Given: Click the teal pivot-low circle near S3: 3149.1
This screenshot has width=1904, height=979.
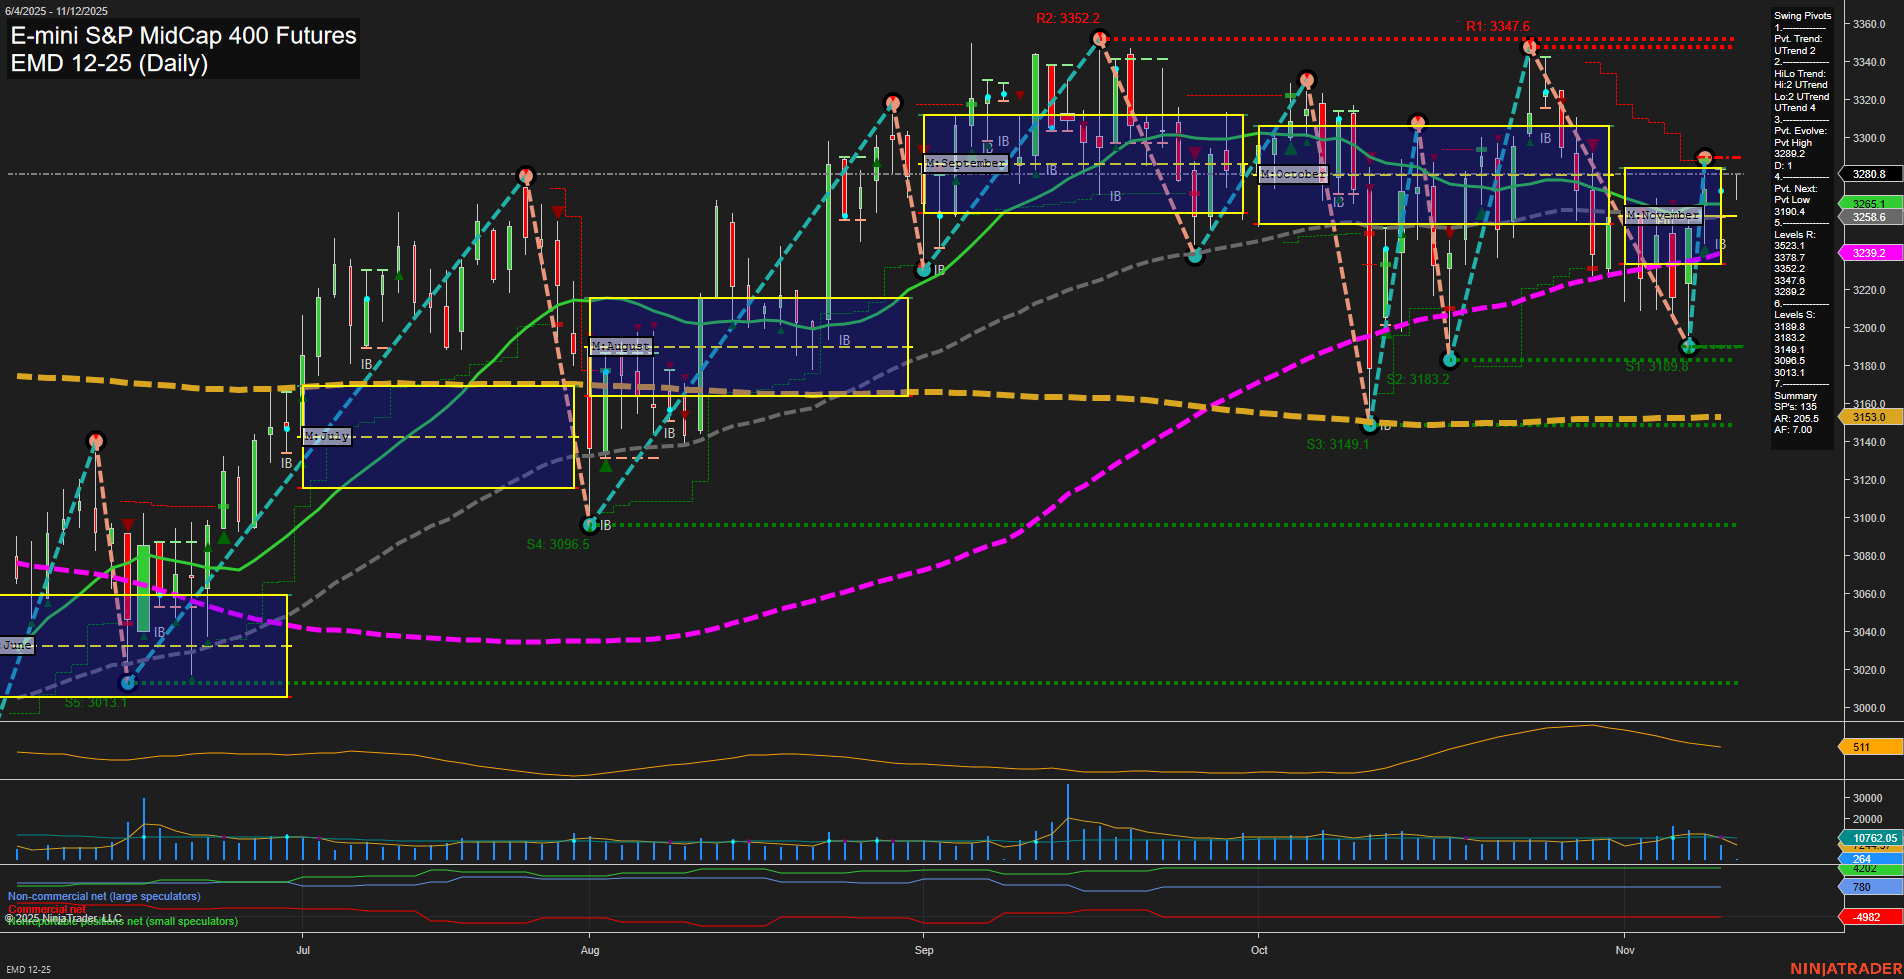Looking at the screenshot, I should [1370, 426].
